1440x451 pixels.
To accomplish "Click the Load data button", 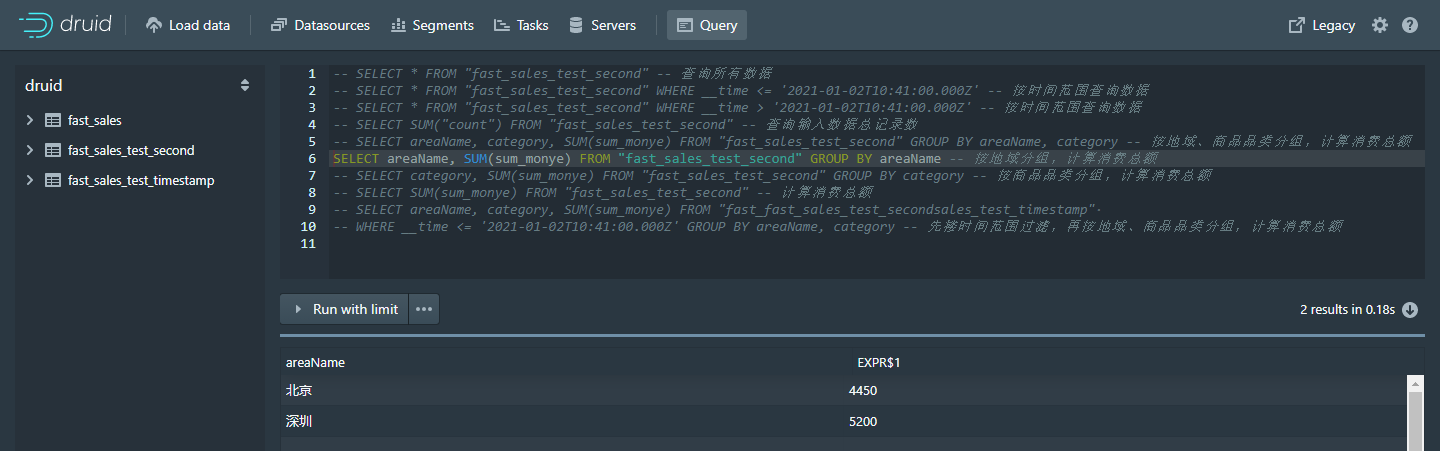I will tap(188, 25).
